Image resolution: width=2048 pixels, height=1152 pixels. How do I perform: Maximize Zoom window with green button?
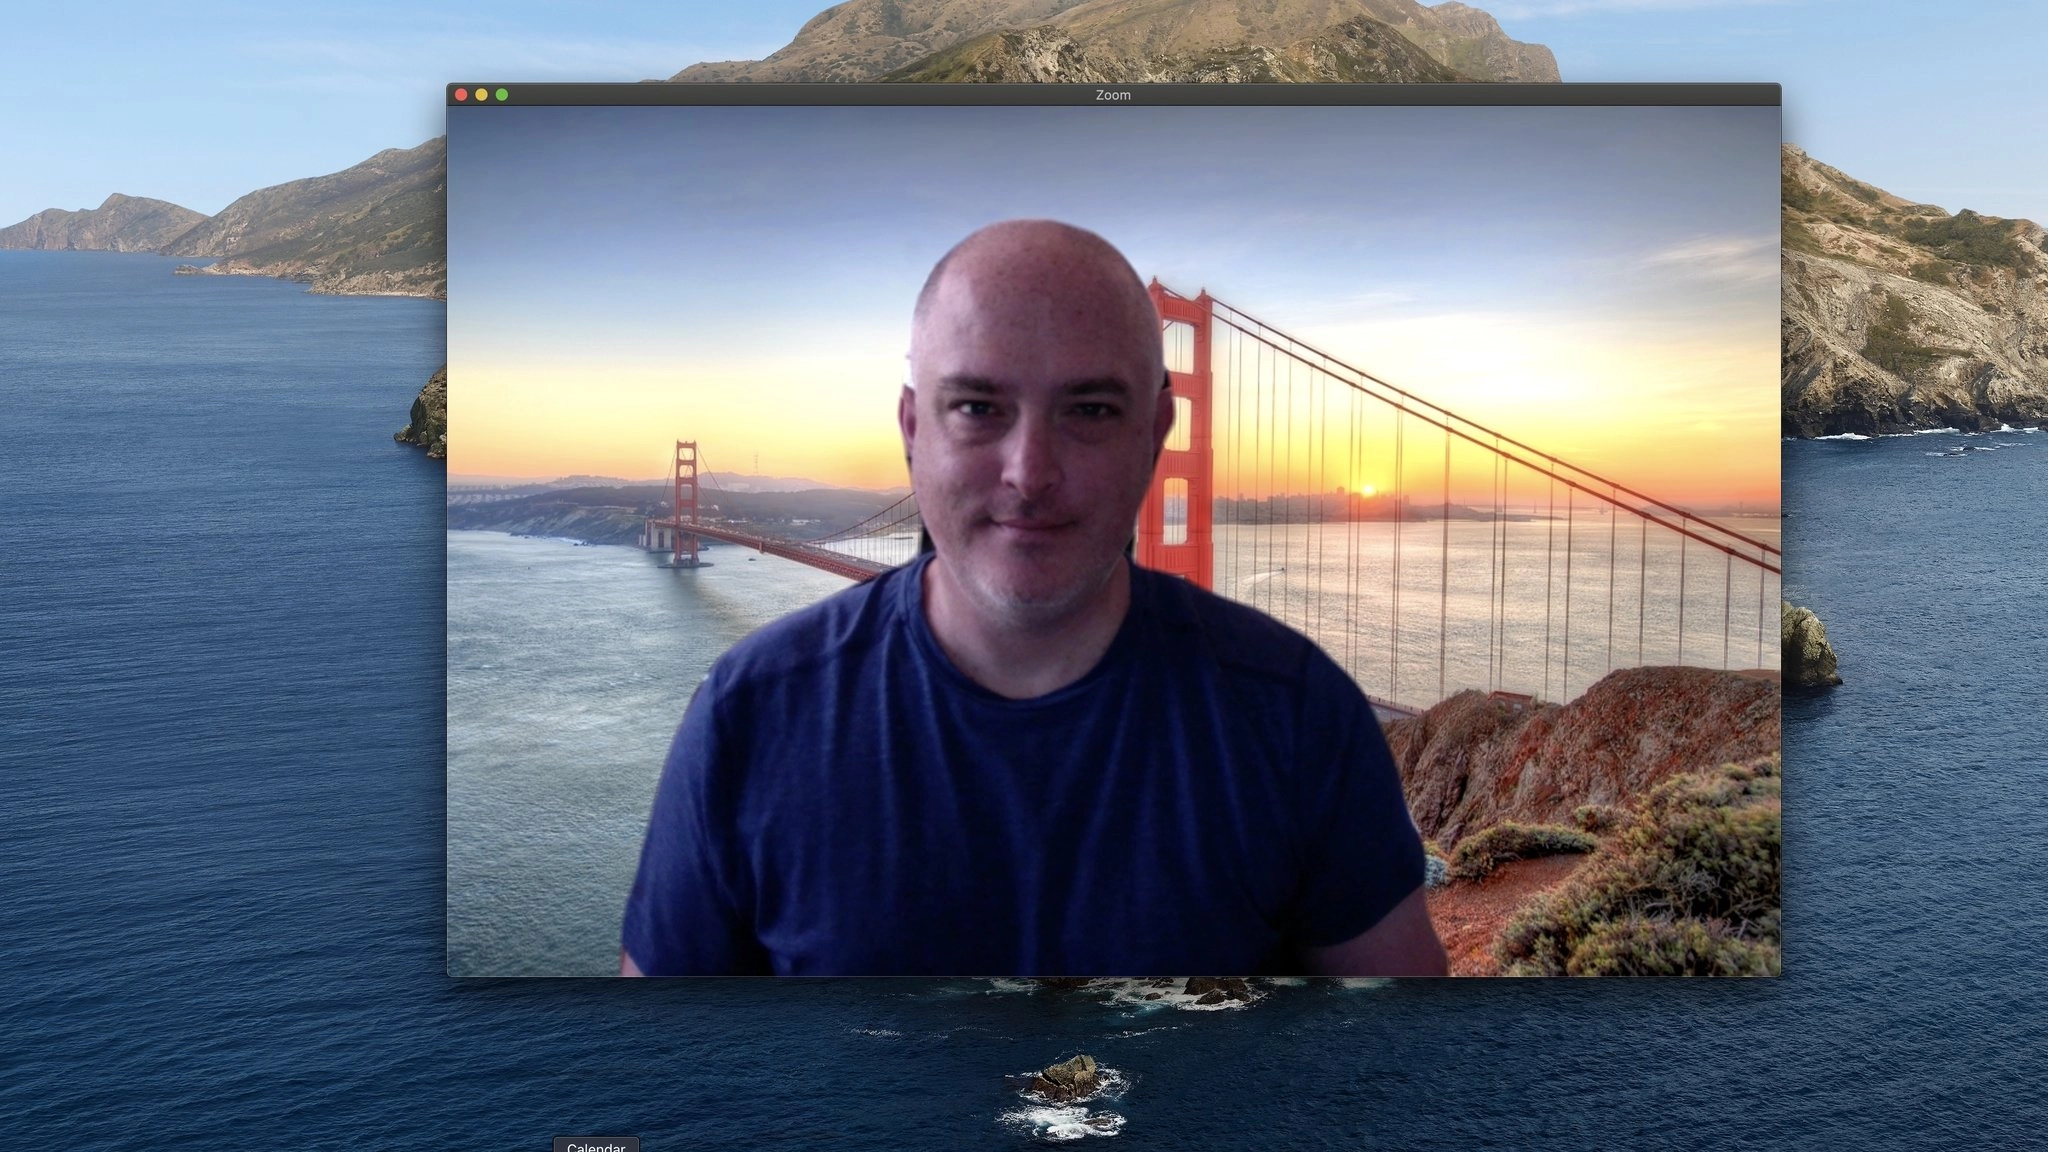(x=502, y=95)
